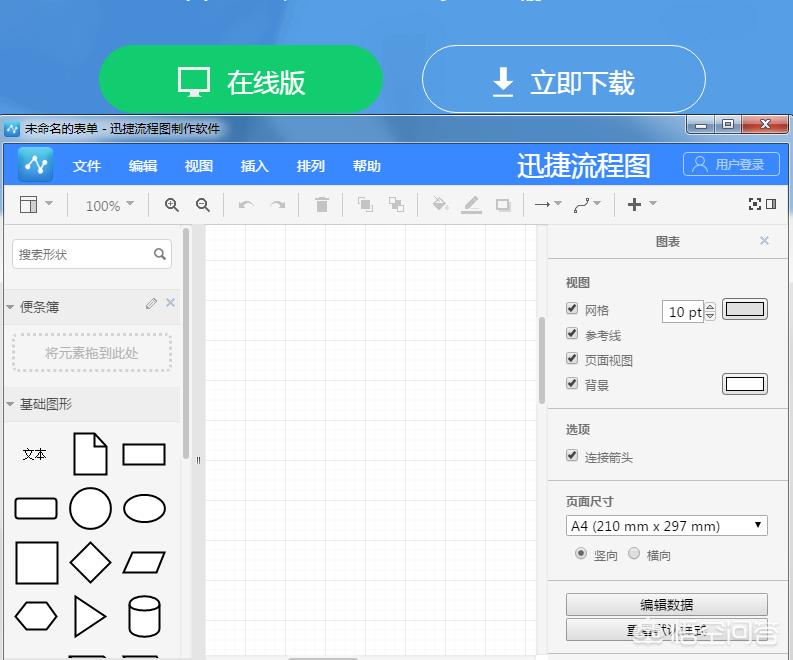Open the plus insert dropdown

(642, 204)
